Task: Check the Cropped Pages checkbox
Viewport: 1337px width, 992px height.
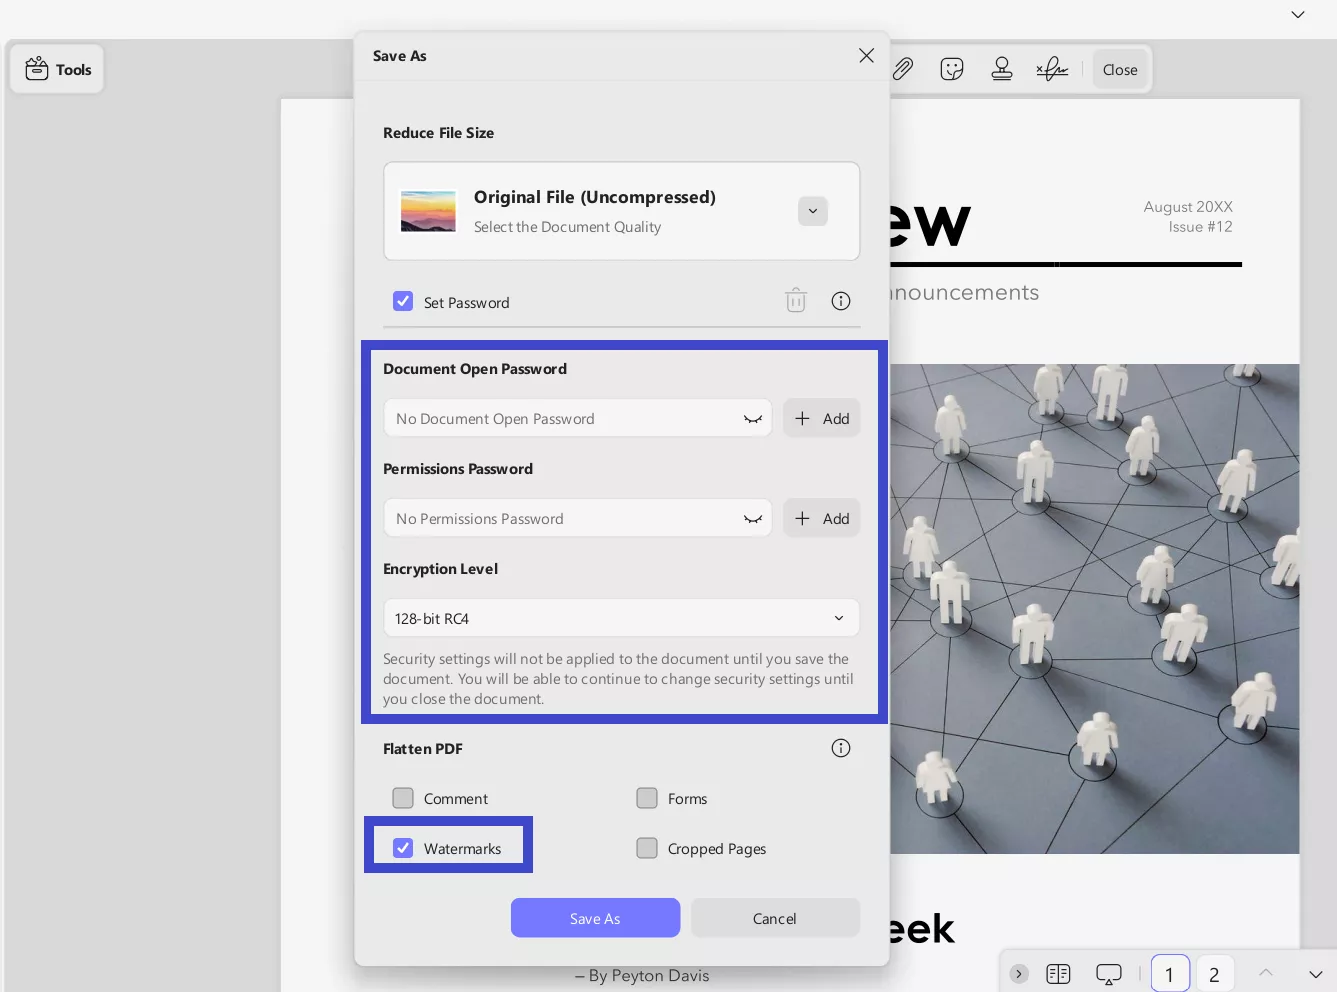Action: [647, 848]
